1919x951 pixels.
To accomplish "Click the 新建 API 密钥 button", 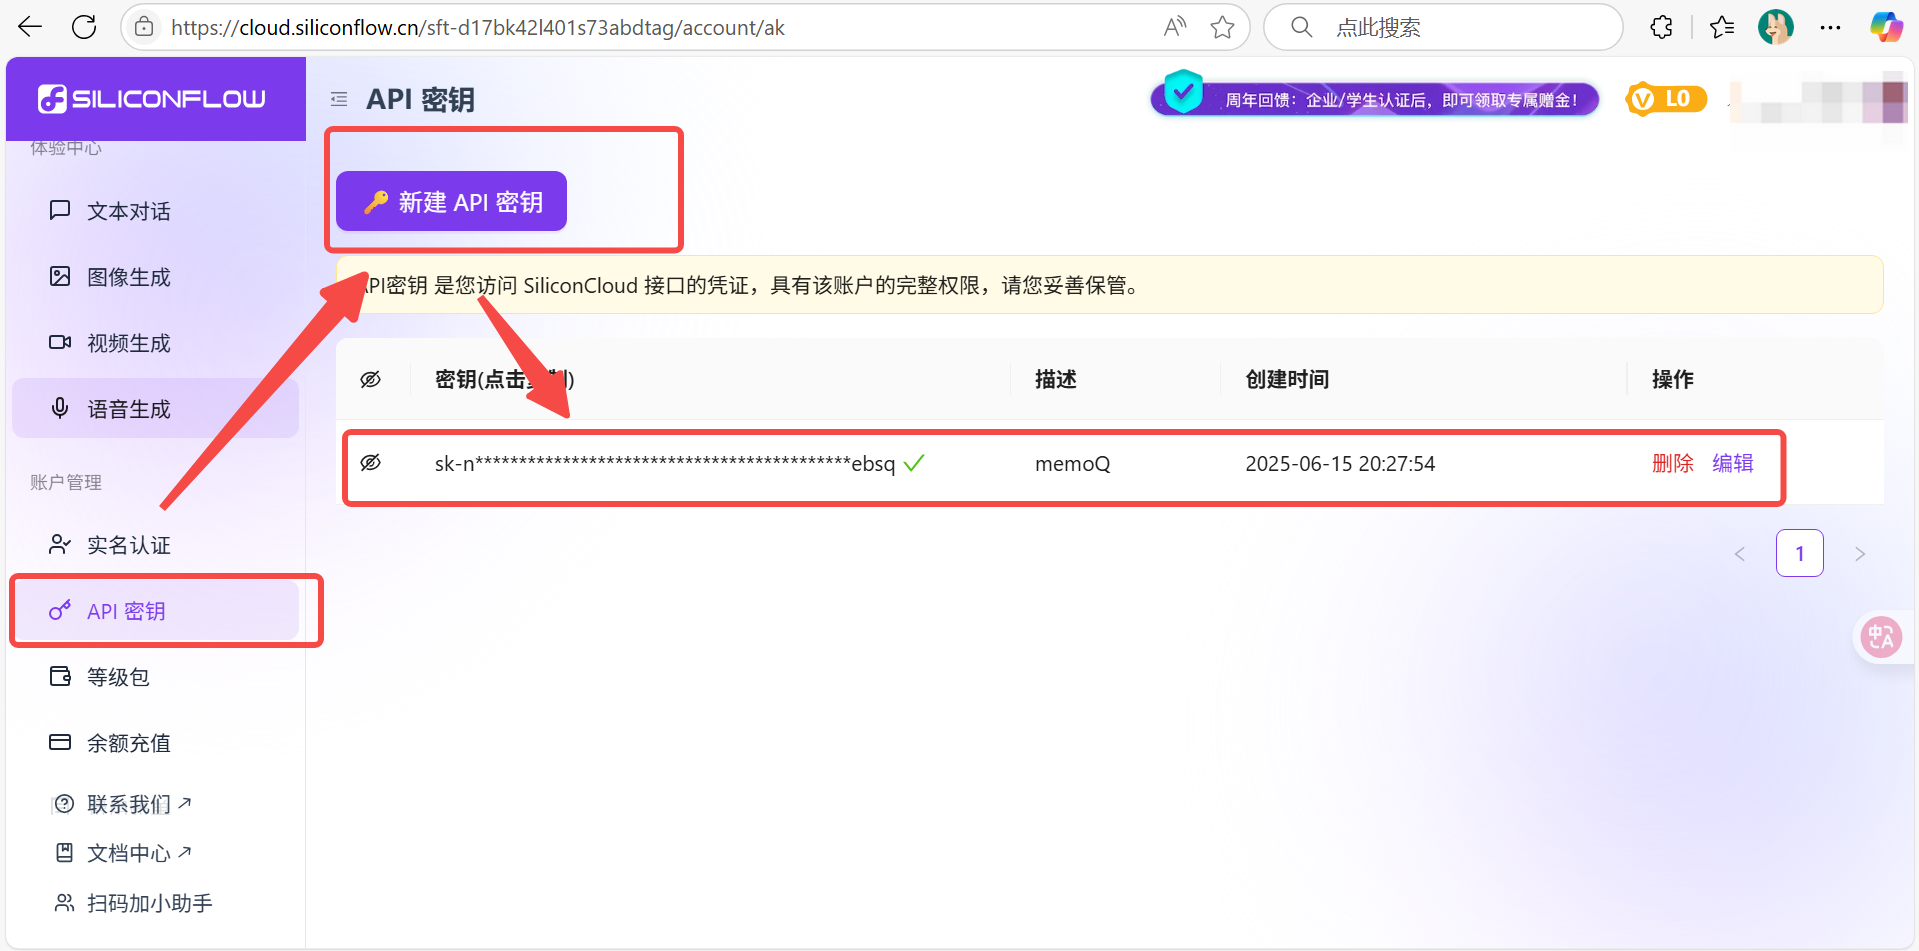I will click(452, 202).
